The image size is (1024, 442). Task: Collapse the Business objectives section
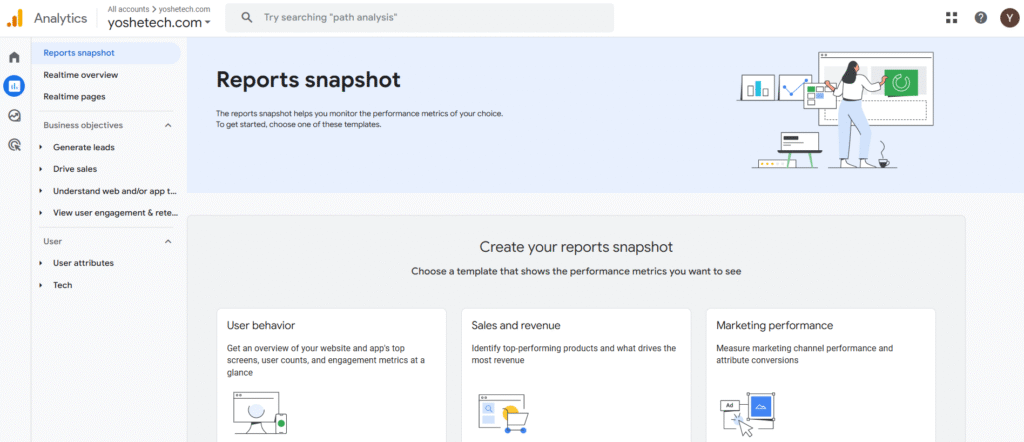[168, 125]
